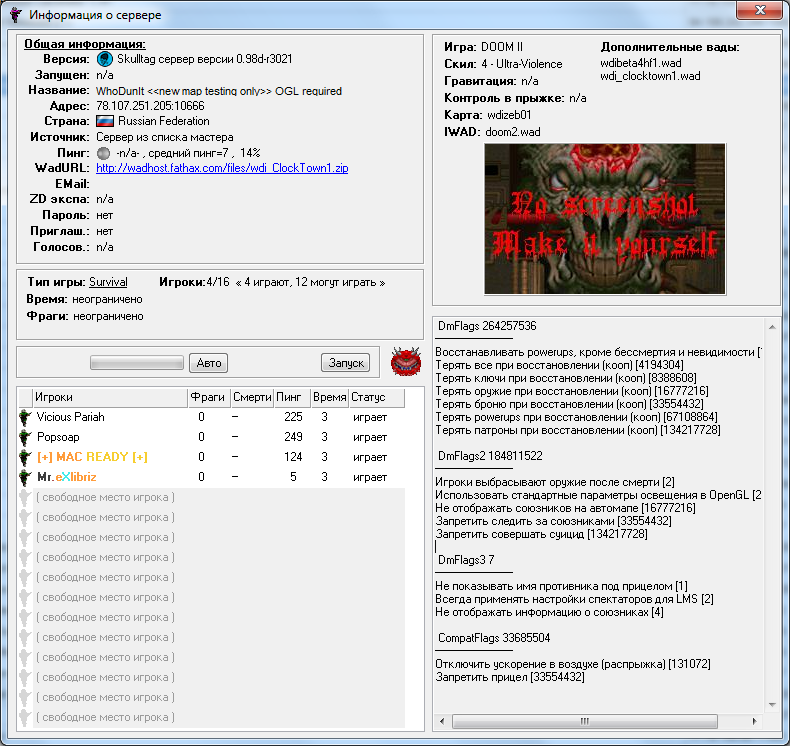Click the window title bar icon

coord(16,16)
